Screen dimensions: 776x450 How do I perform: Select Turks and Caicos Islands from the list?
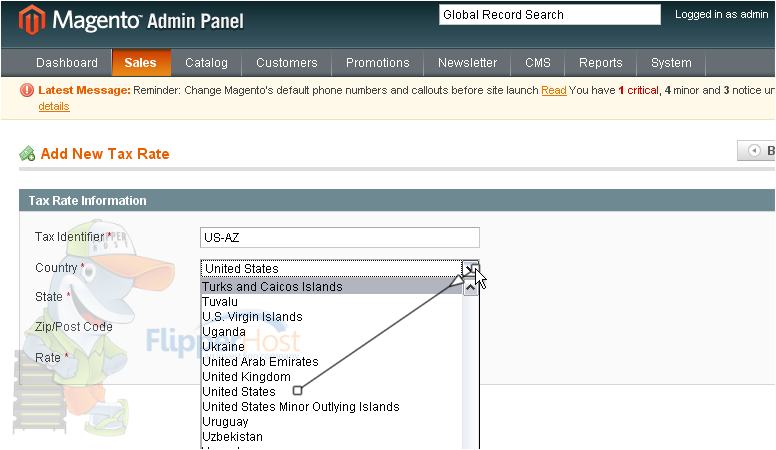pos(332,287)
